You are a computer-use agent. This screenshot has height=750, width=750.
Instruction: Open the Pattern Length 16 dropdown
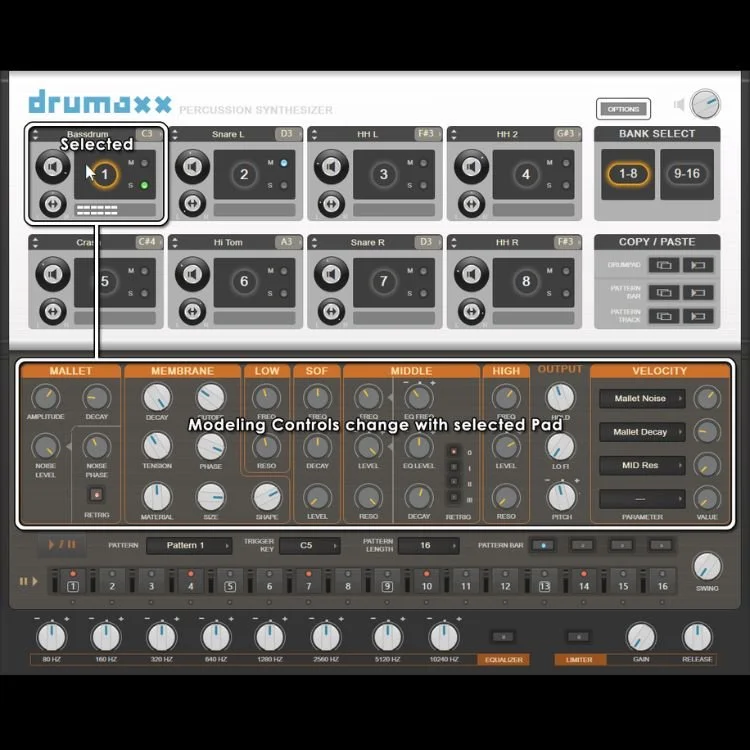429,546
